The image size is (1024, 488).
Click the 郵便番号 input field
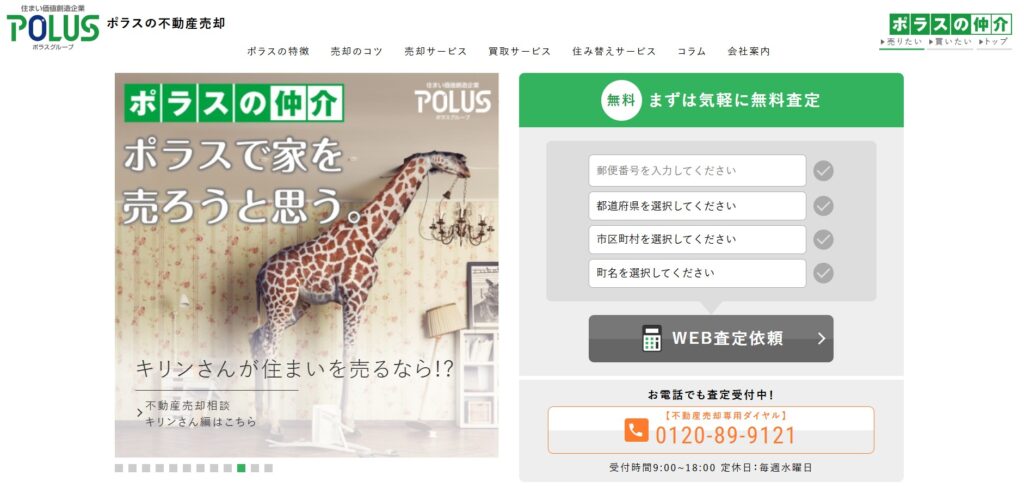(697, 171)
